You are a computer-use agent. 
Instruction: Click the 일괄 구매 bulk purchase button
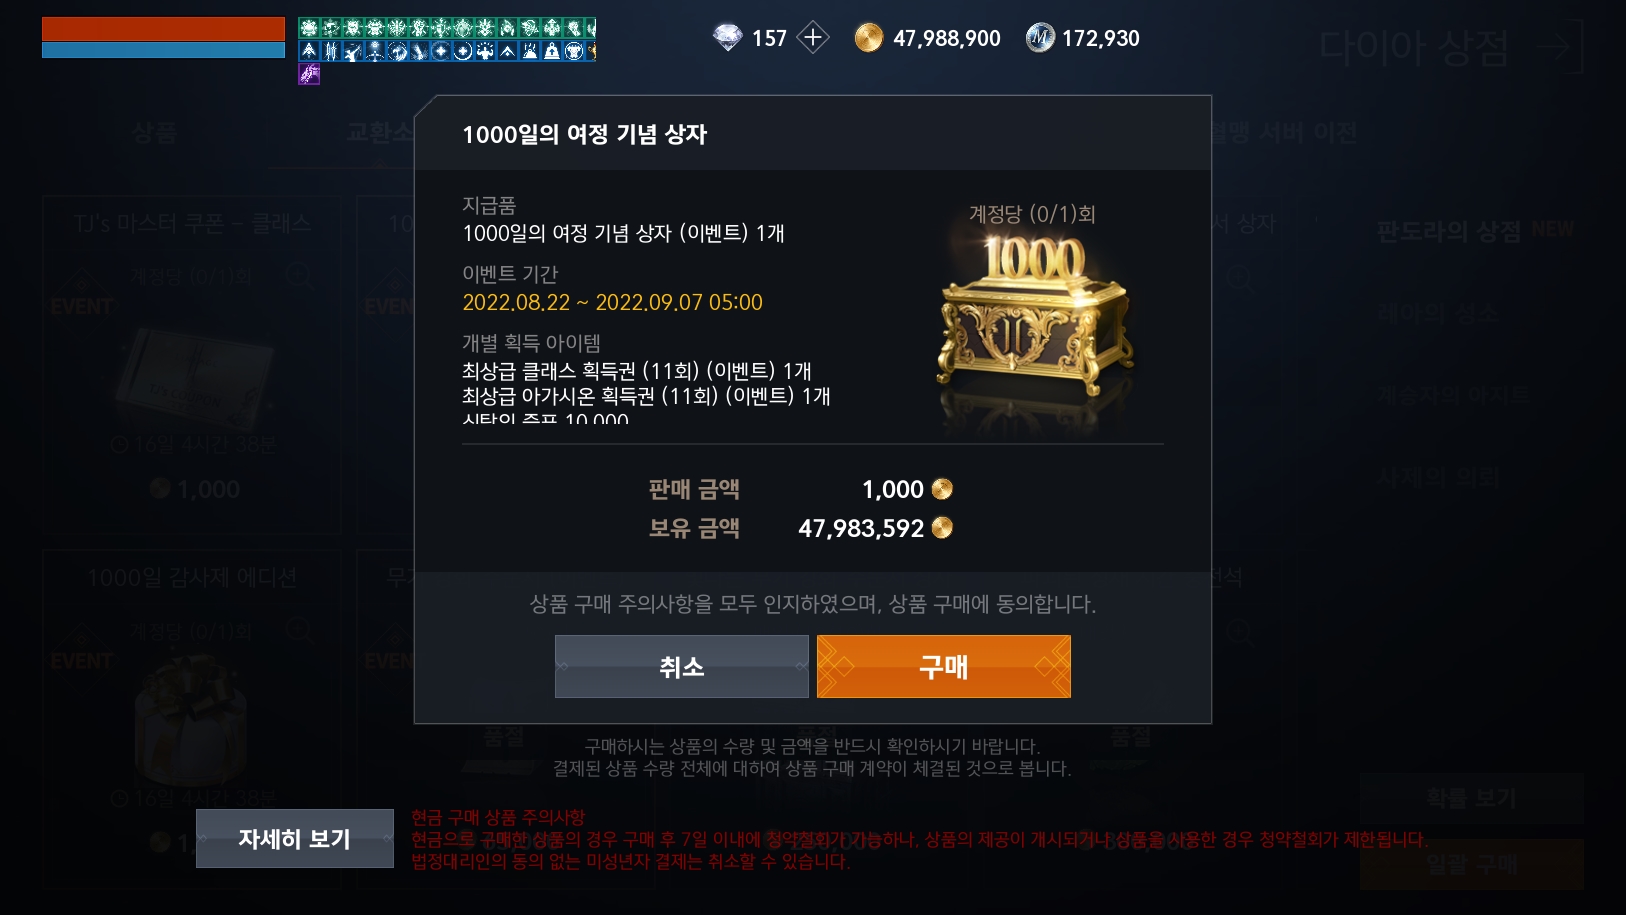(1471, 864)
